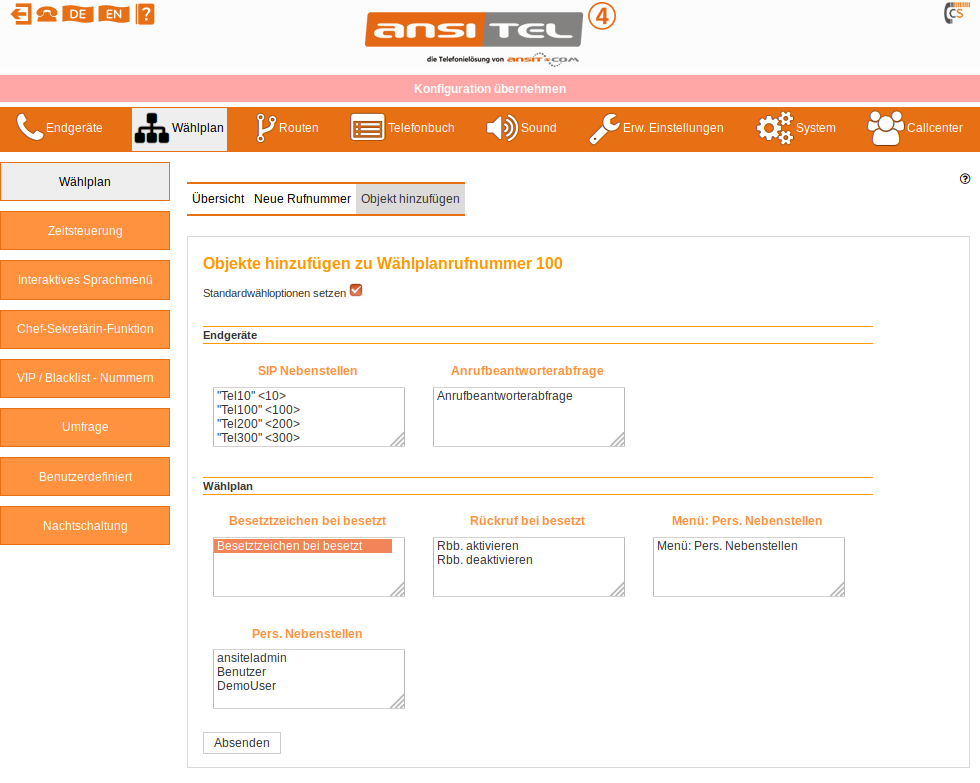This screenshot has height=783, width=980.
Task: Click the telephone icon in top bar
Action: [x=47, y=14]
